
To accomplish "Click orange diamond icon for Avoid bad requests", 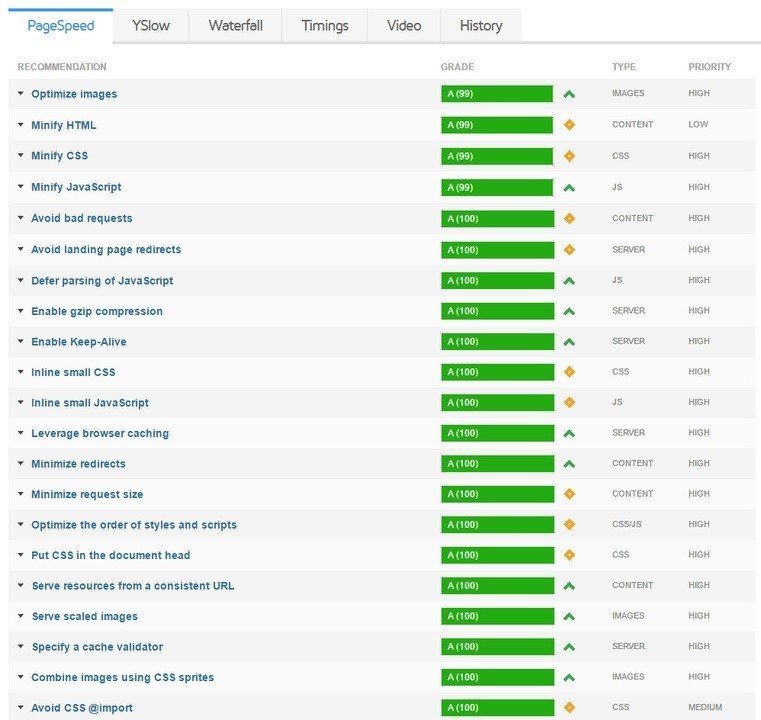I will click(569, 218).
